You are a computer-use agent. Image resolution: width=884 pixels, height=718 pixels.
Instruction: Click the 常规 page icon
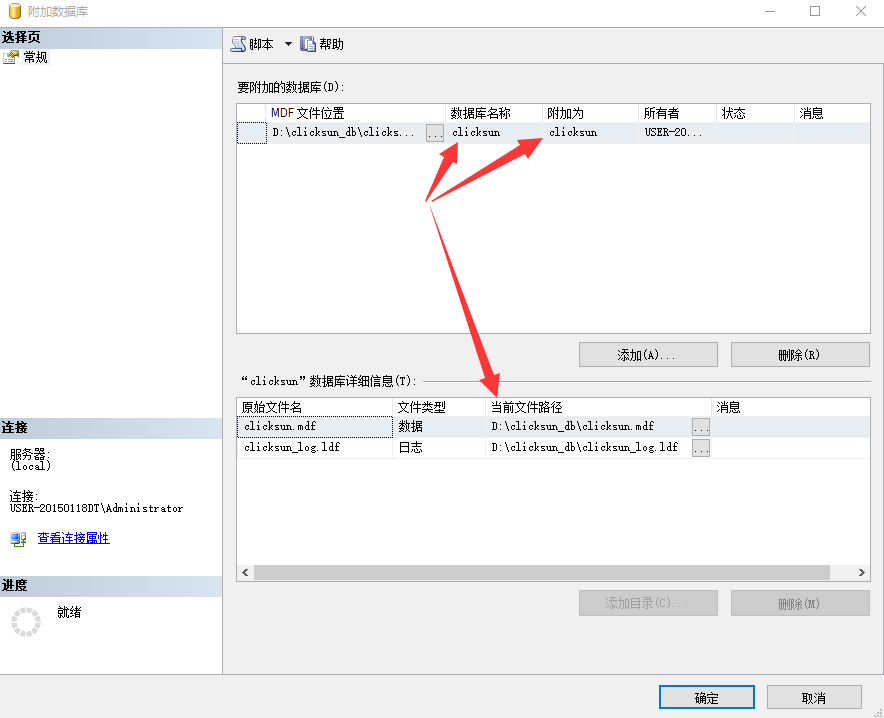tap(11, 57)
